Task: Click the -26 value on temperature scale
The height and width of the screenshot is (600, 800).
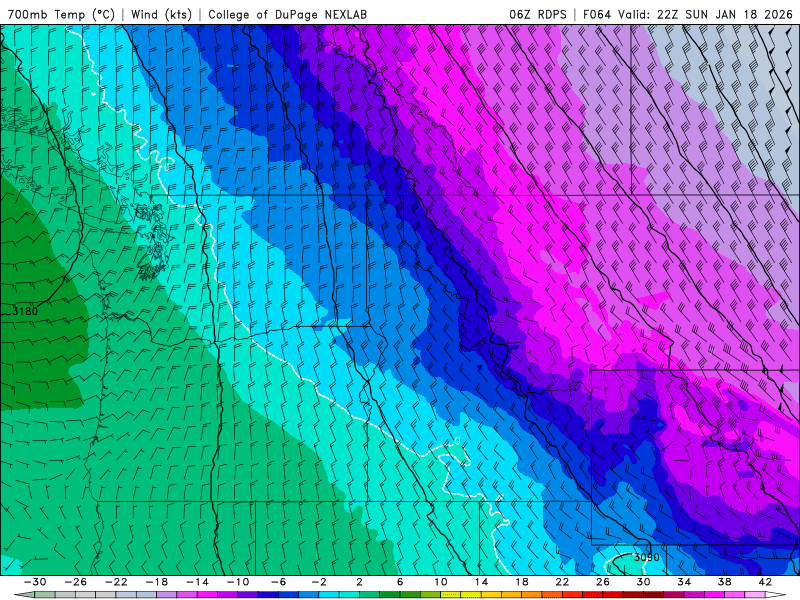Action: pos(76,582)
